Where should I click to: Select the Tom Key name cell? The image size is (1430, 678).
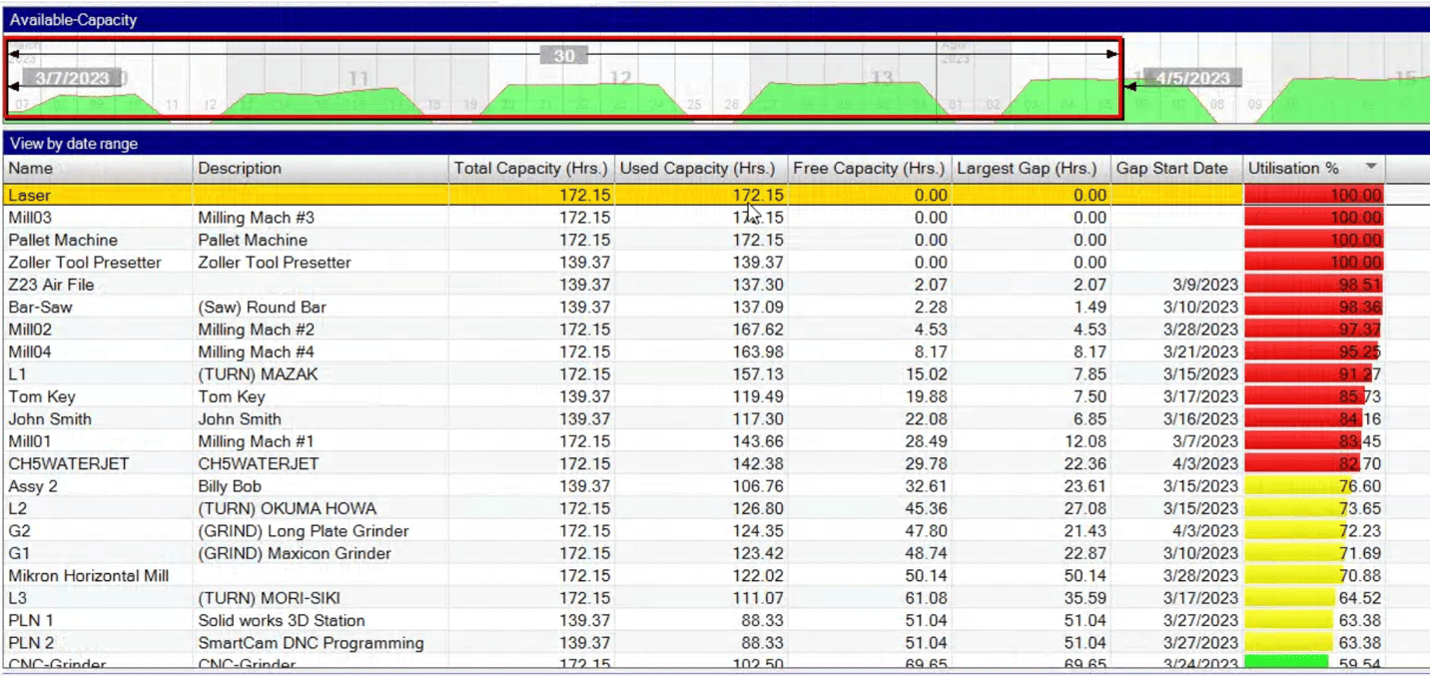[x=42, y=397]
